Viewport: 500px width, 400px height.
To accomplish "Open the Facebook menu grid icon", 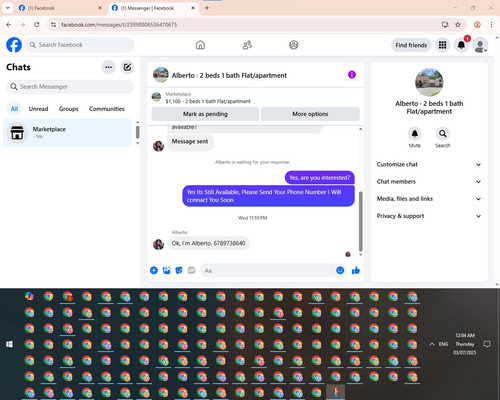I will (442, 45).
